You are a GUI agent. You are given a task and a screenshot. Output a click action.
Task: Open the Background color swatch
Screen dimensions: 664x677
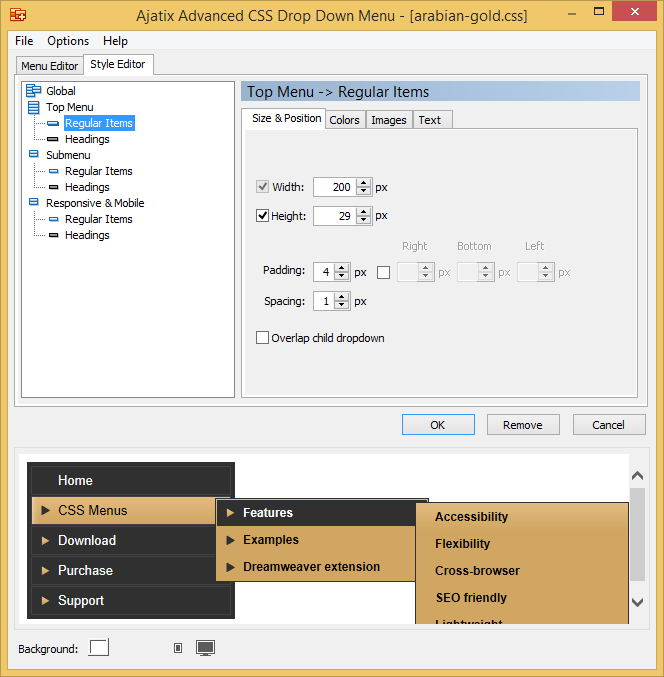(99, 648)
